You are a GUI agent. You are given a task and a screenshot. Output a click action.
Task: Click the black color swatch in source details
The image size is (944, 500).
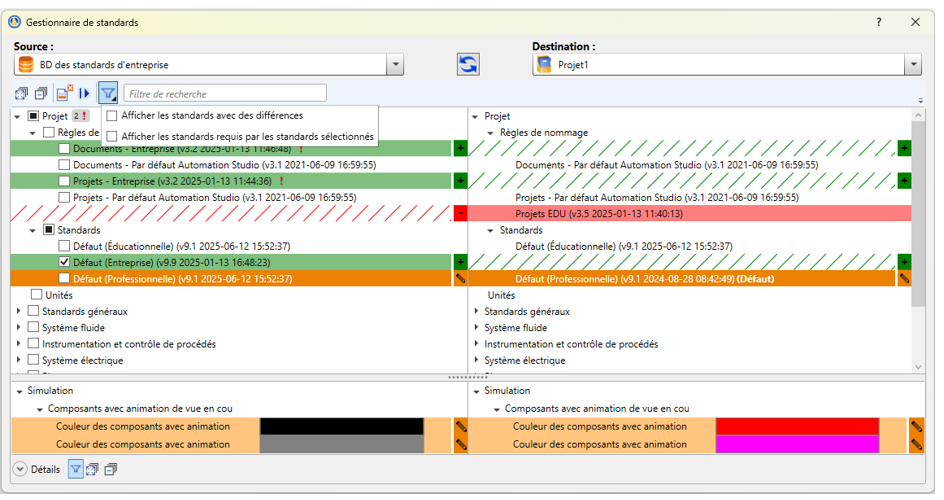coord(342,427)
